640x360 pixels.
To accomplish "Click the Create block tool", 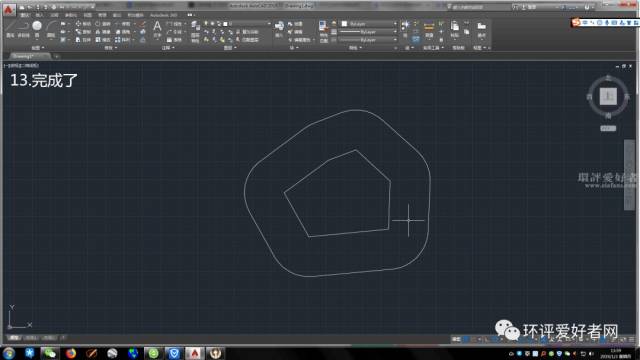I will [295, 24].
